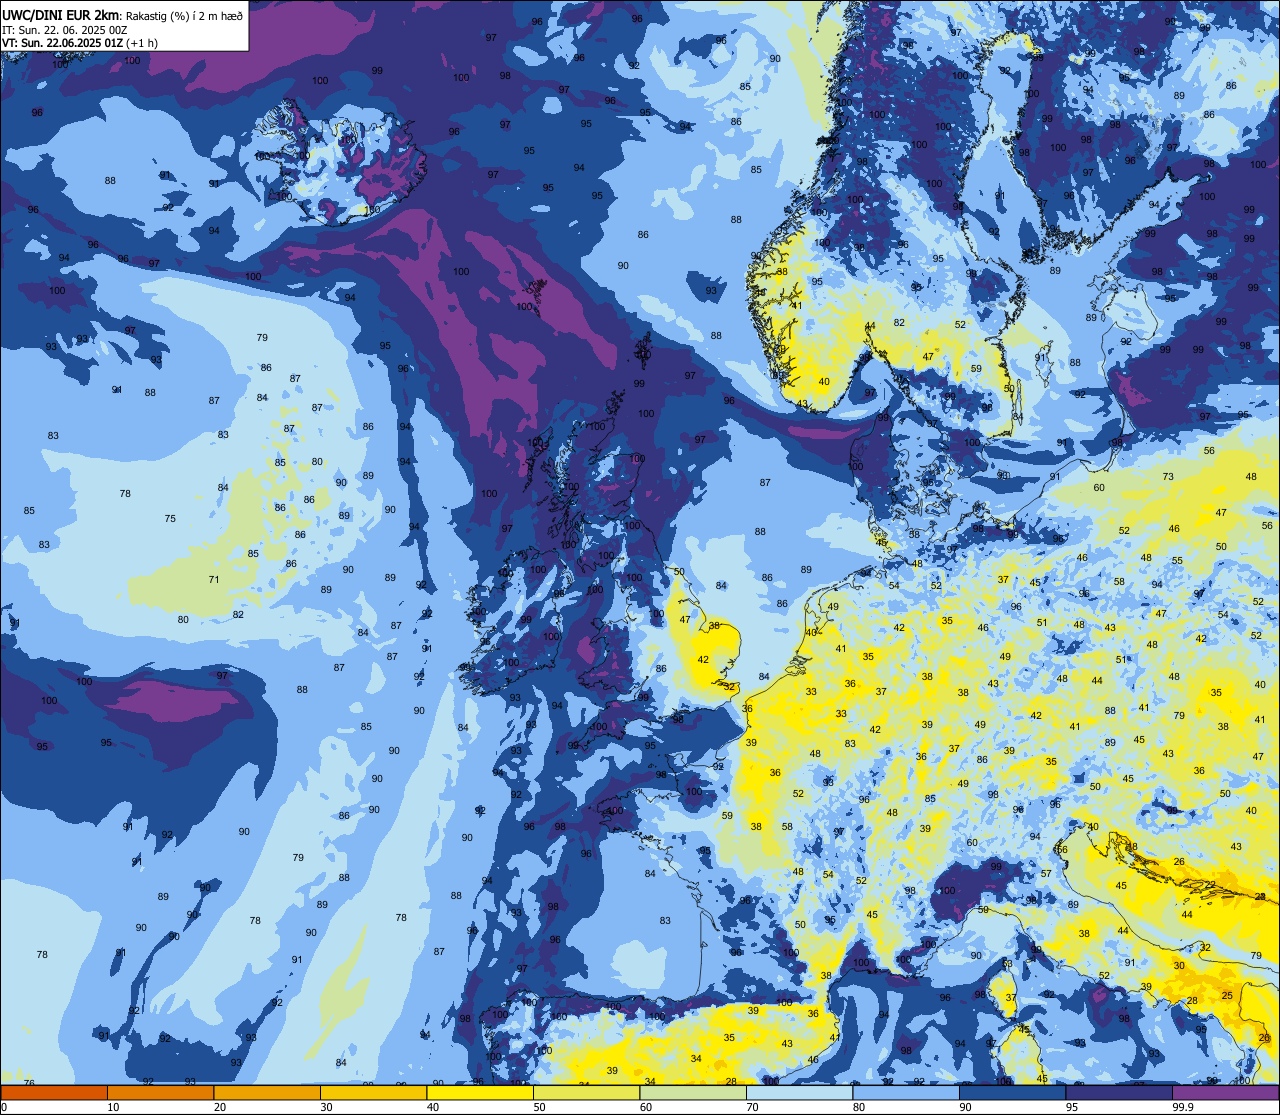Image resolution: width=1280 pixels, height=1115 pixels.
Task: Click the dark orange 0–10 legend swatch
Action: (54, 1092)
